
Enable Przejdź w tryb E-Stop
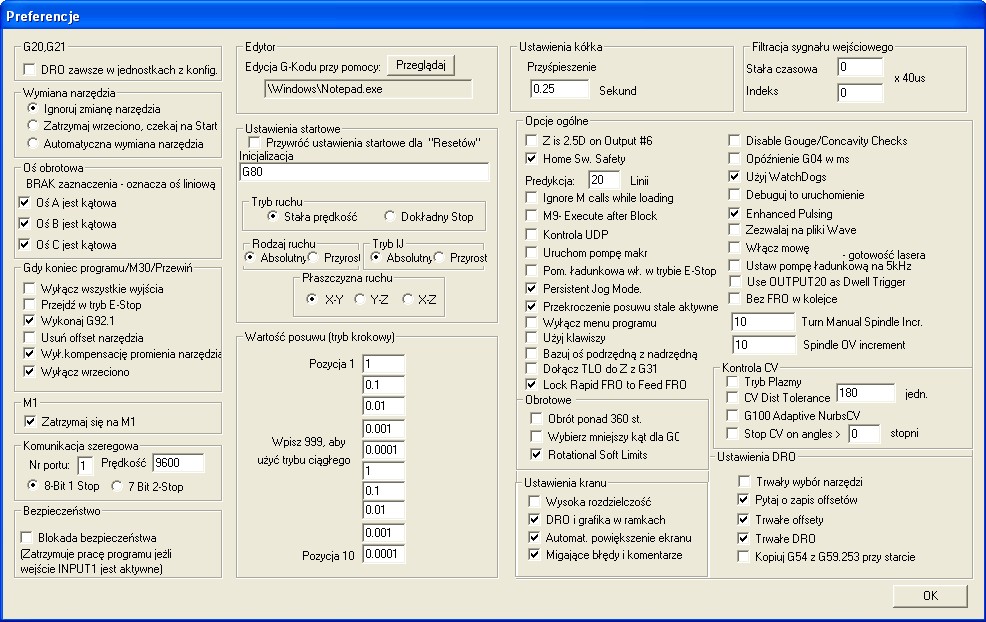29,304
